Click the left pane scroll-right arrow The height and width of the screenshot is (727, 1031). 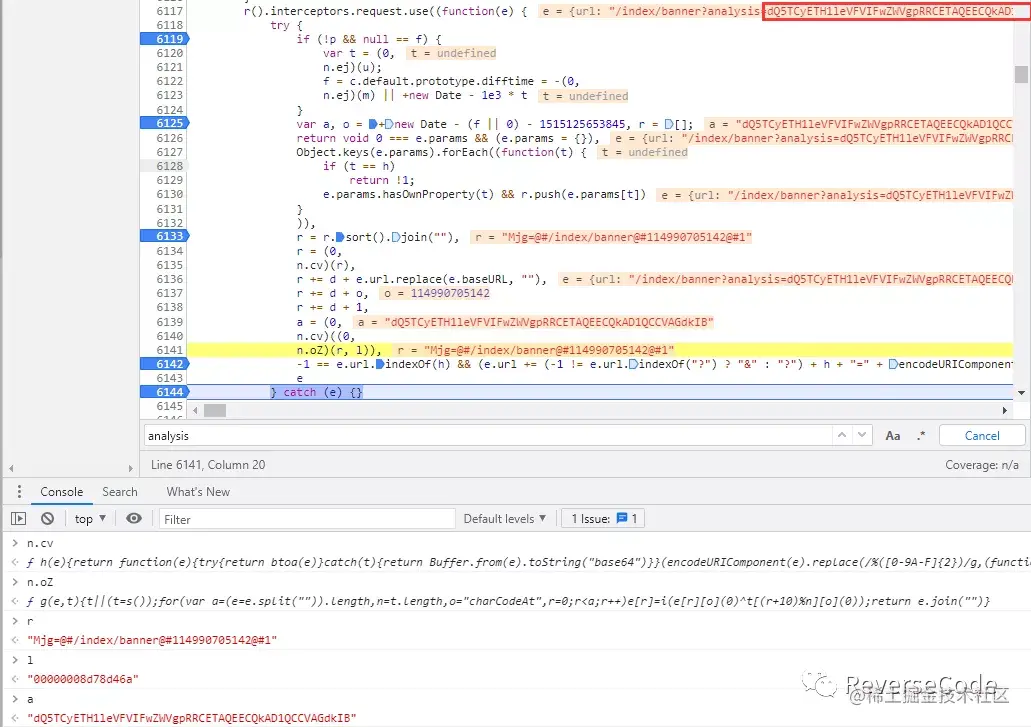click(x=130, y=468)
